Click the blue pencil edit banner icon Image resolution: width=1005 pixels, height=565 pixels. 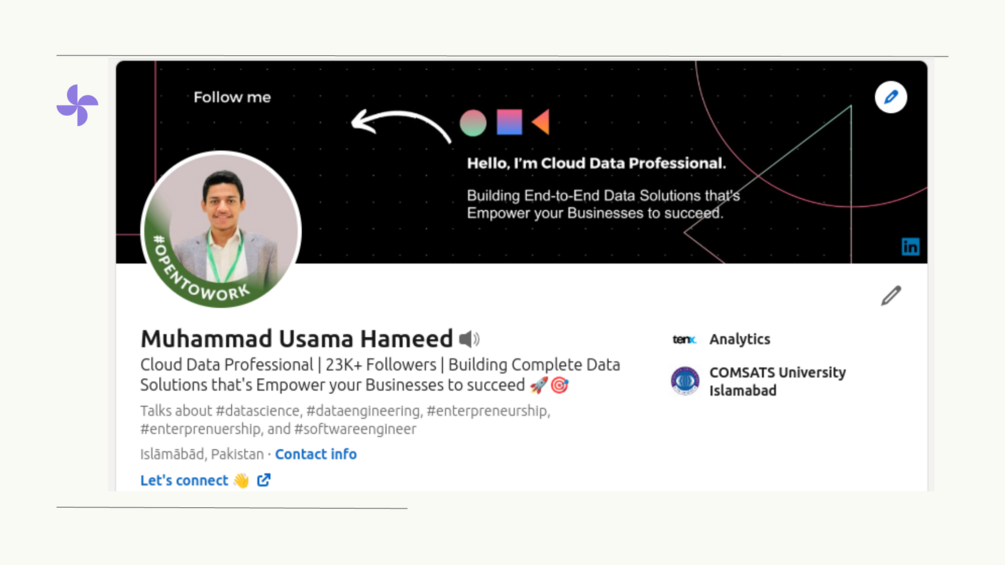(890, 97)
